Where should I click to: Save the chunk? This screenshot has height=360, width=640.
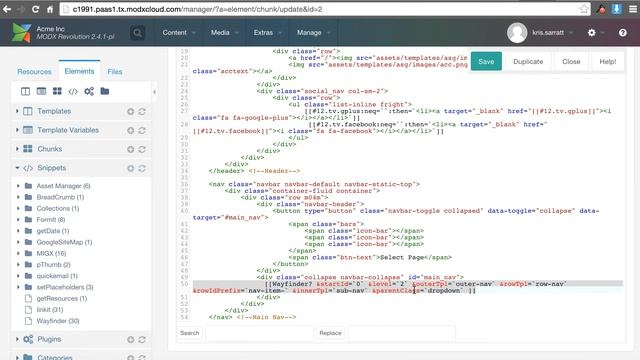486,61
